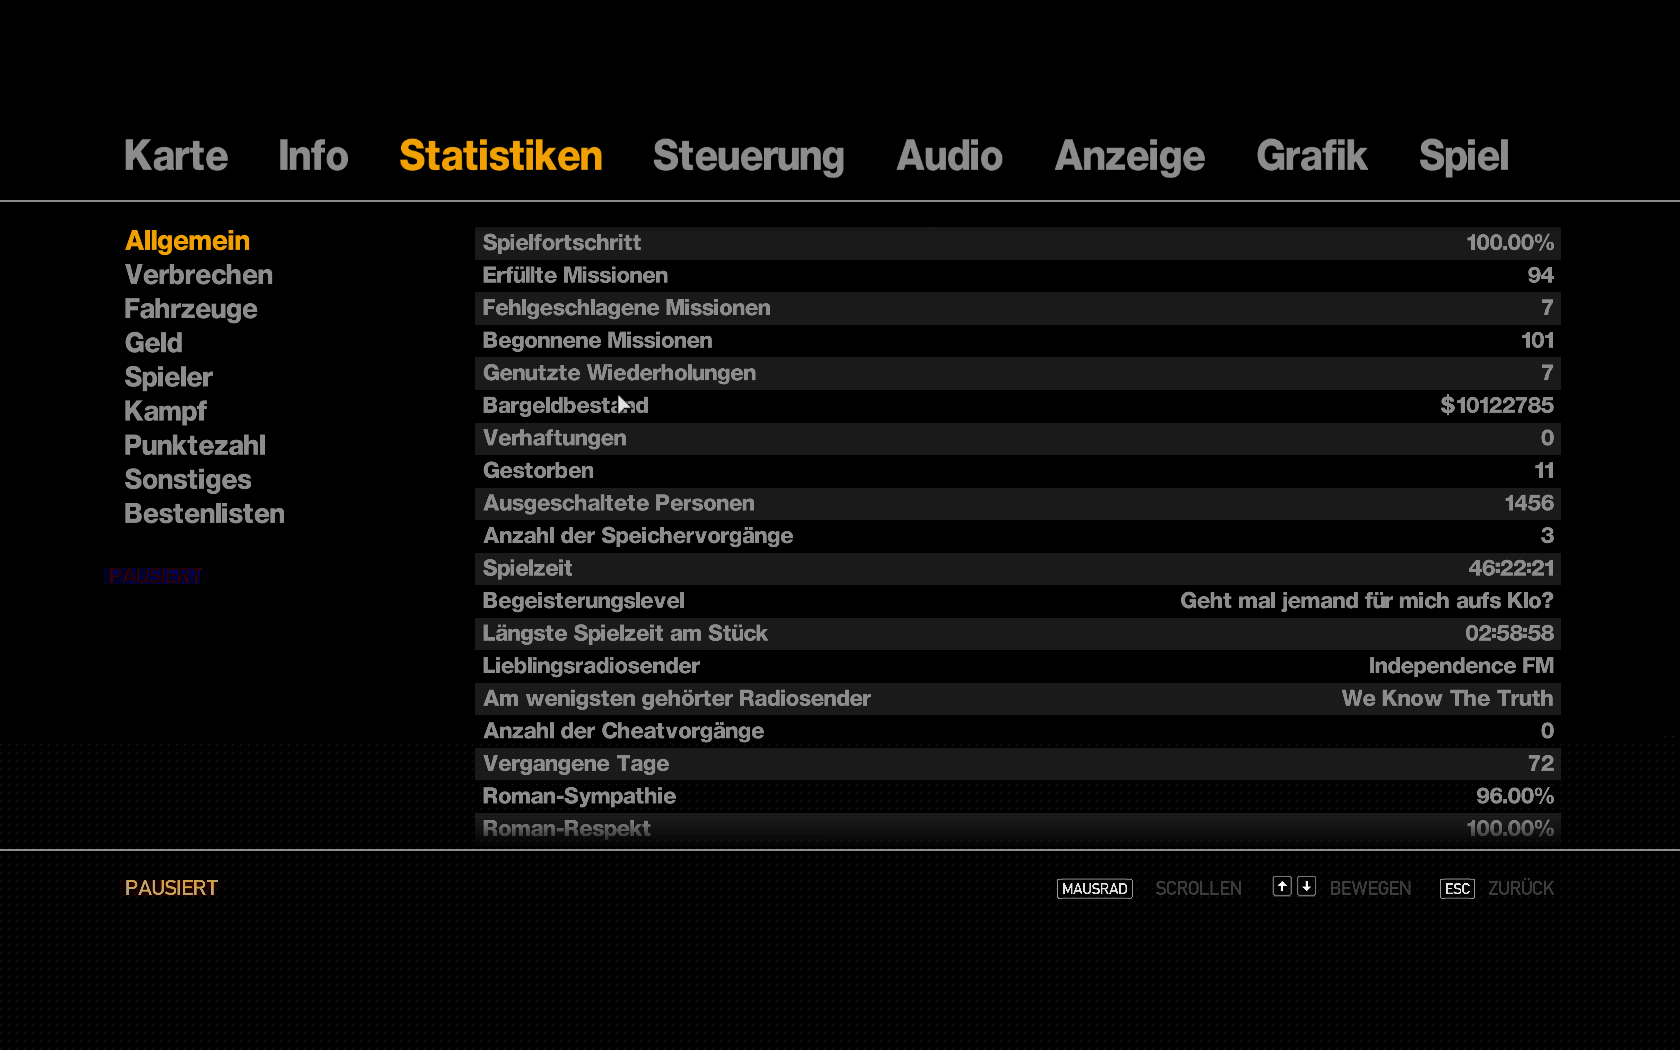Click the $10122785 cash value
Image resolution: width=1680 pixels, height=1050 pixels.
click(1497, 405)
